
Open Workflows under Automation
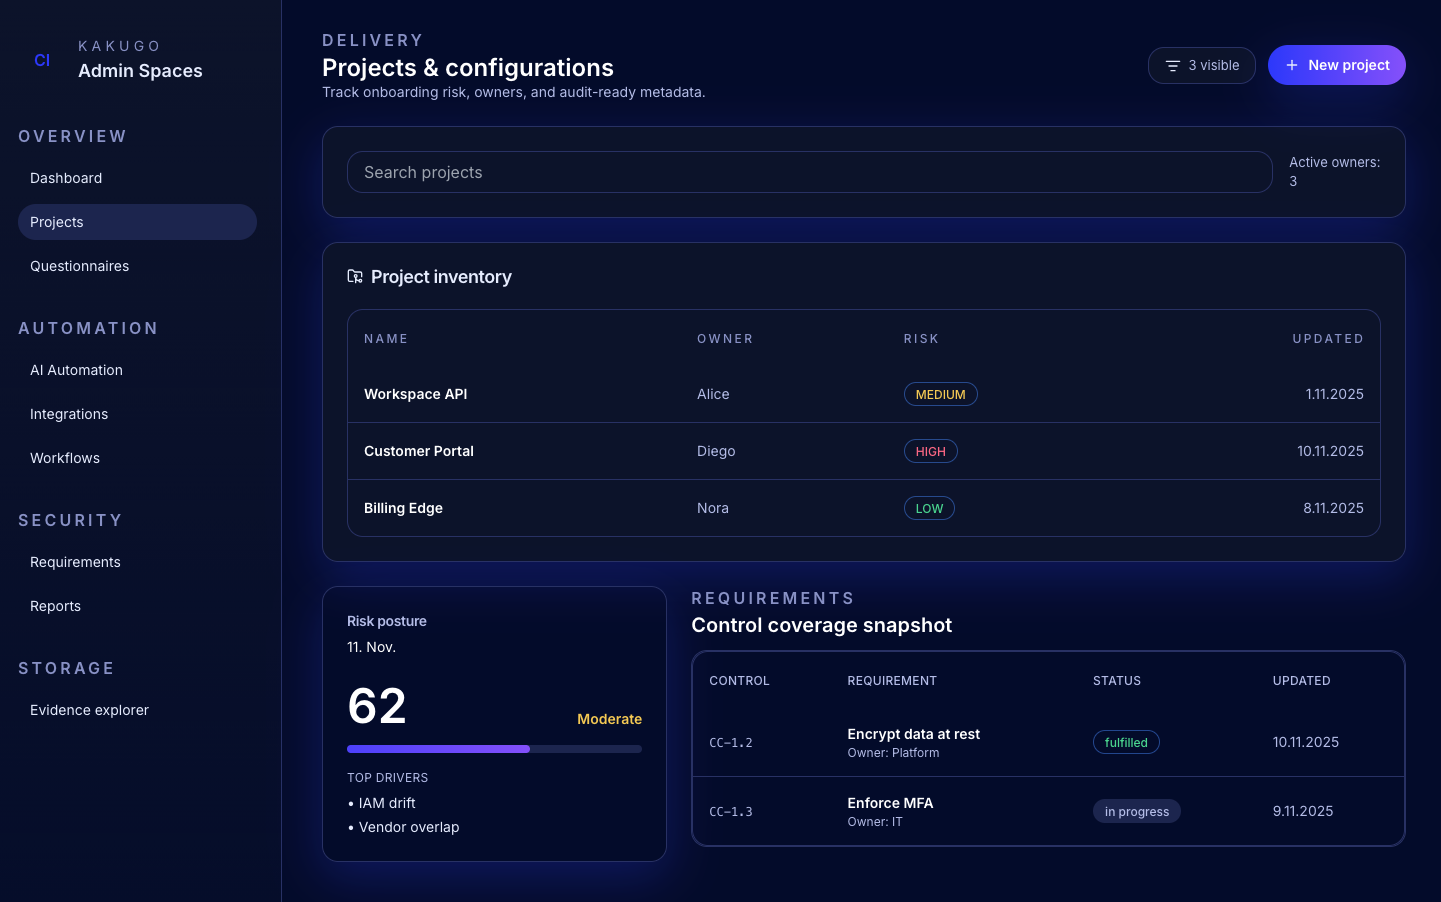coord(64,458)
